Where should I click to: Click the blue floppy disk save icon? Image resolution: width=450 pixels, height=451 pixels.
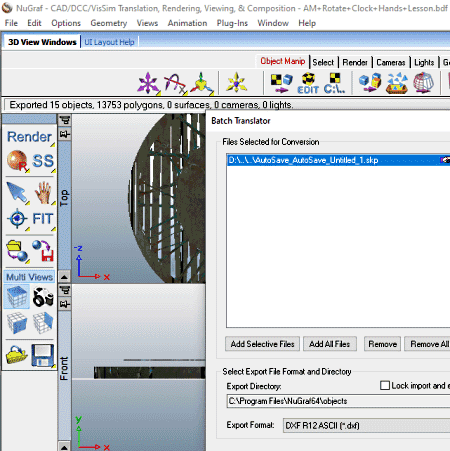point(43,355)
